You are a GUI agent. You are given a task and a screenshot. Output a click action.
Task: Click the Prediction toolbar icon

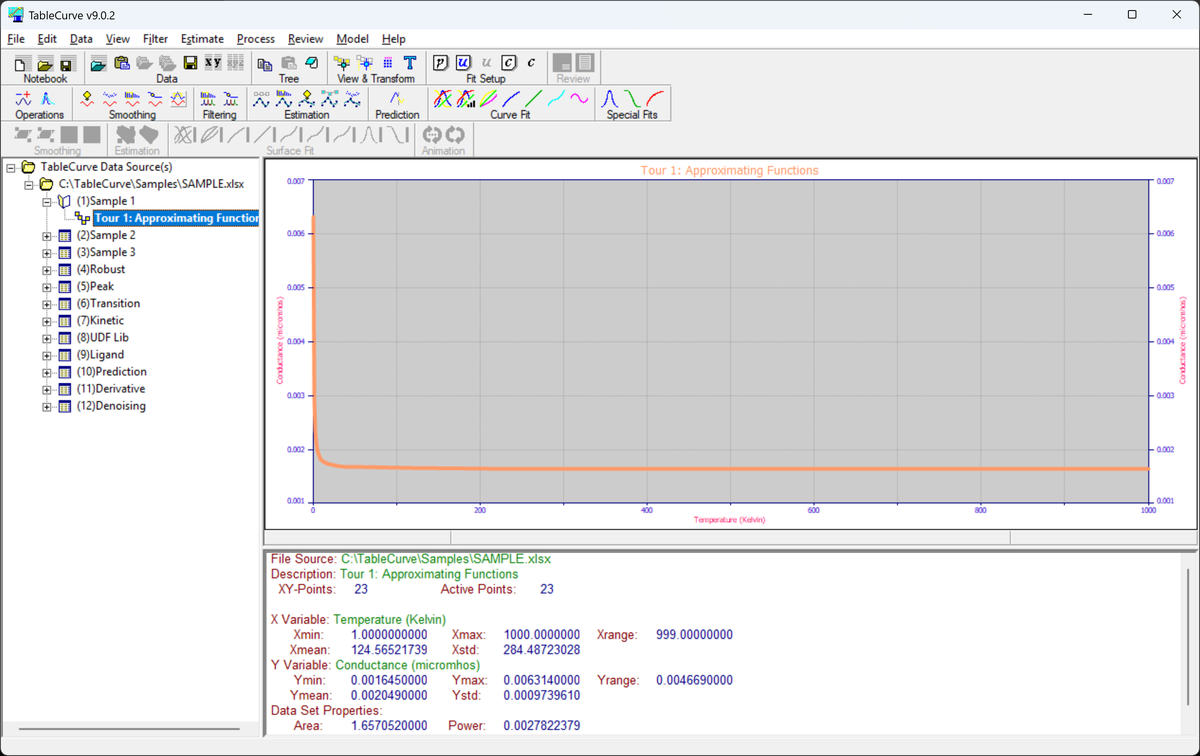click(x=397, y=99)
